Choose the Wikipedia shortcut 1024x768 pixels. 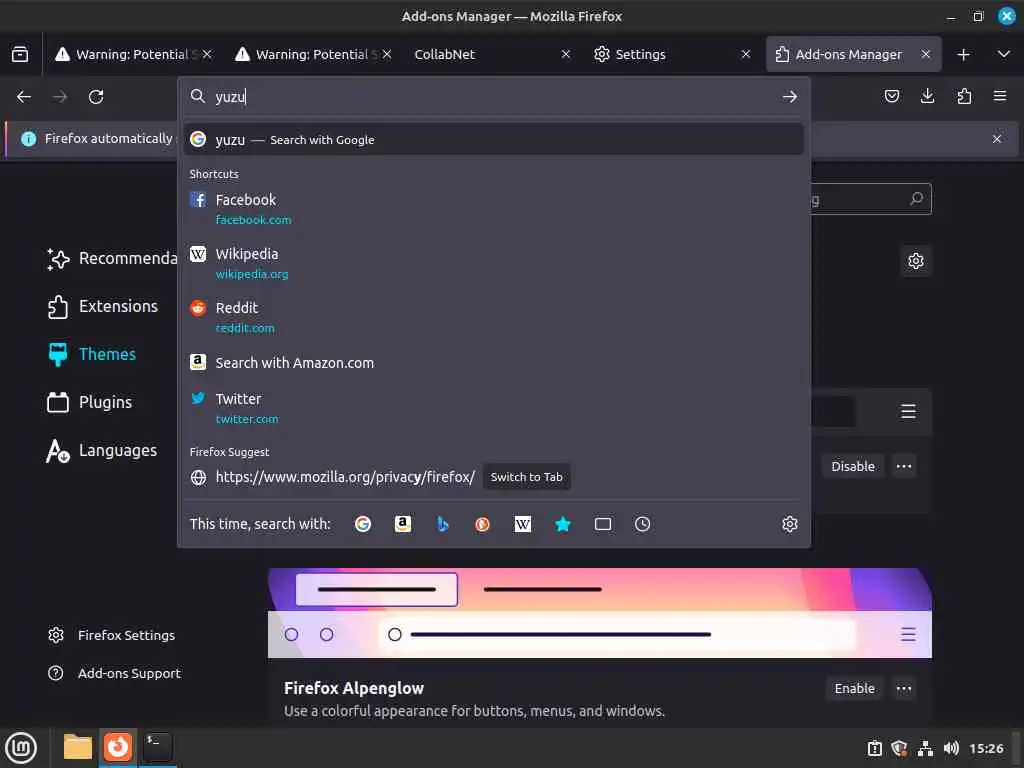coord(494,263)
